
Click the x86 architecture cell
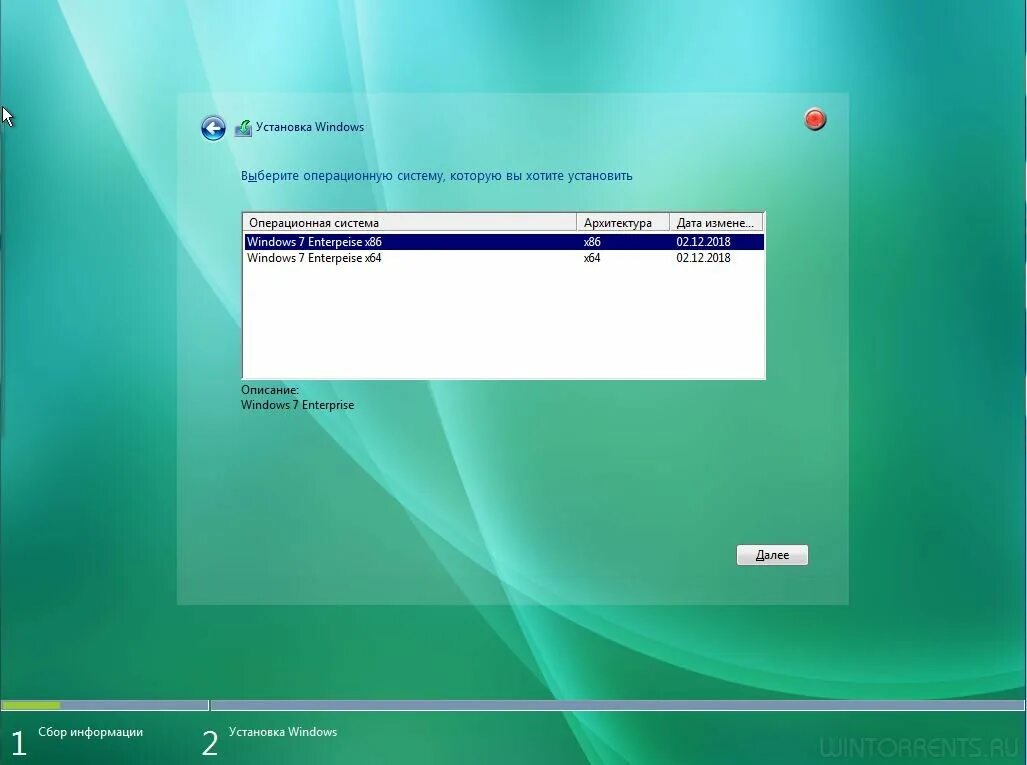click(592, 242)
